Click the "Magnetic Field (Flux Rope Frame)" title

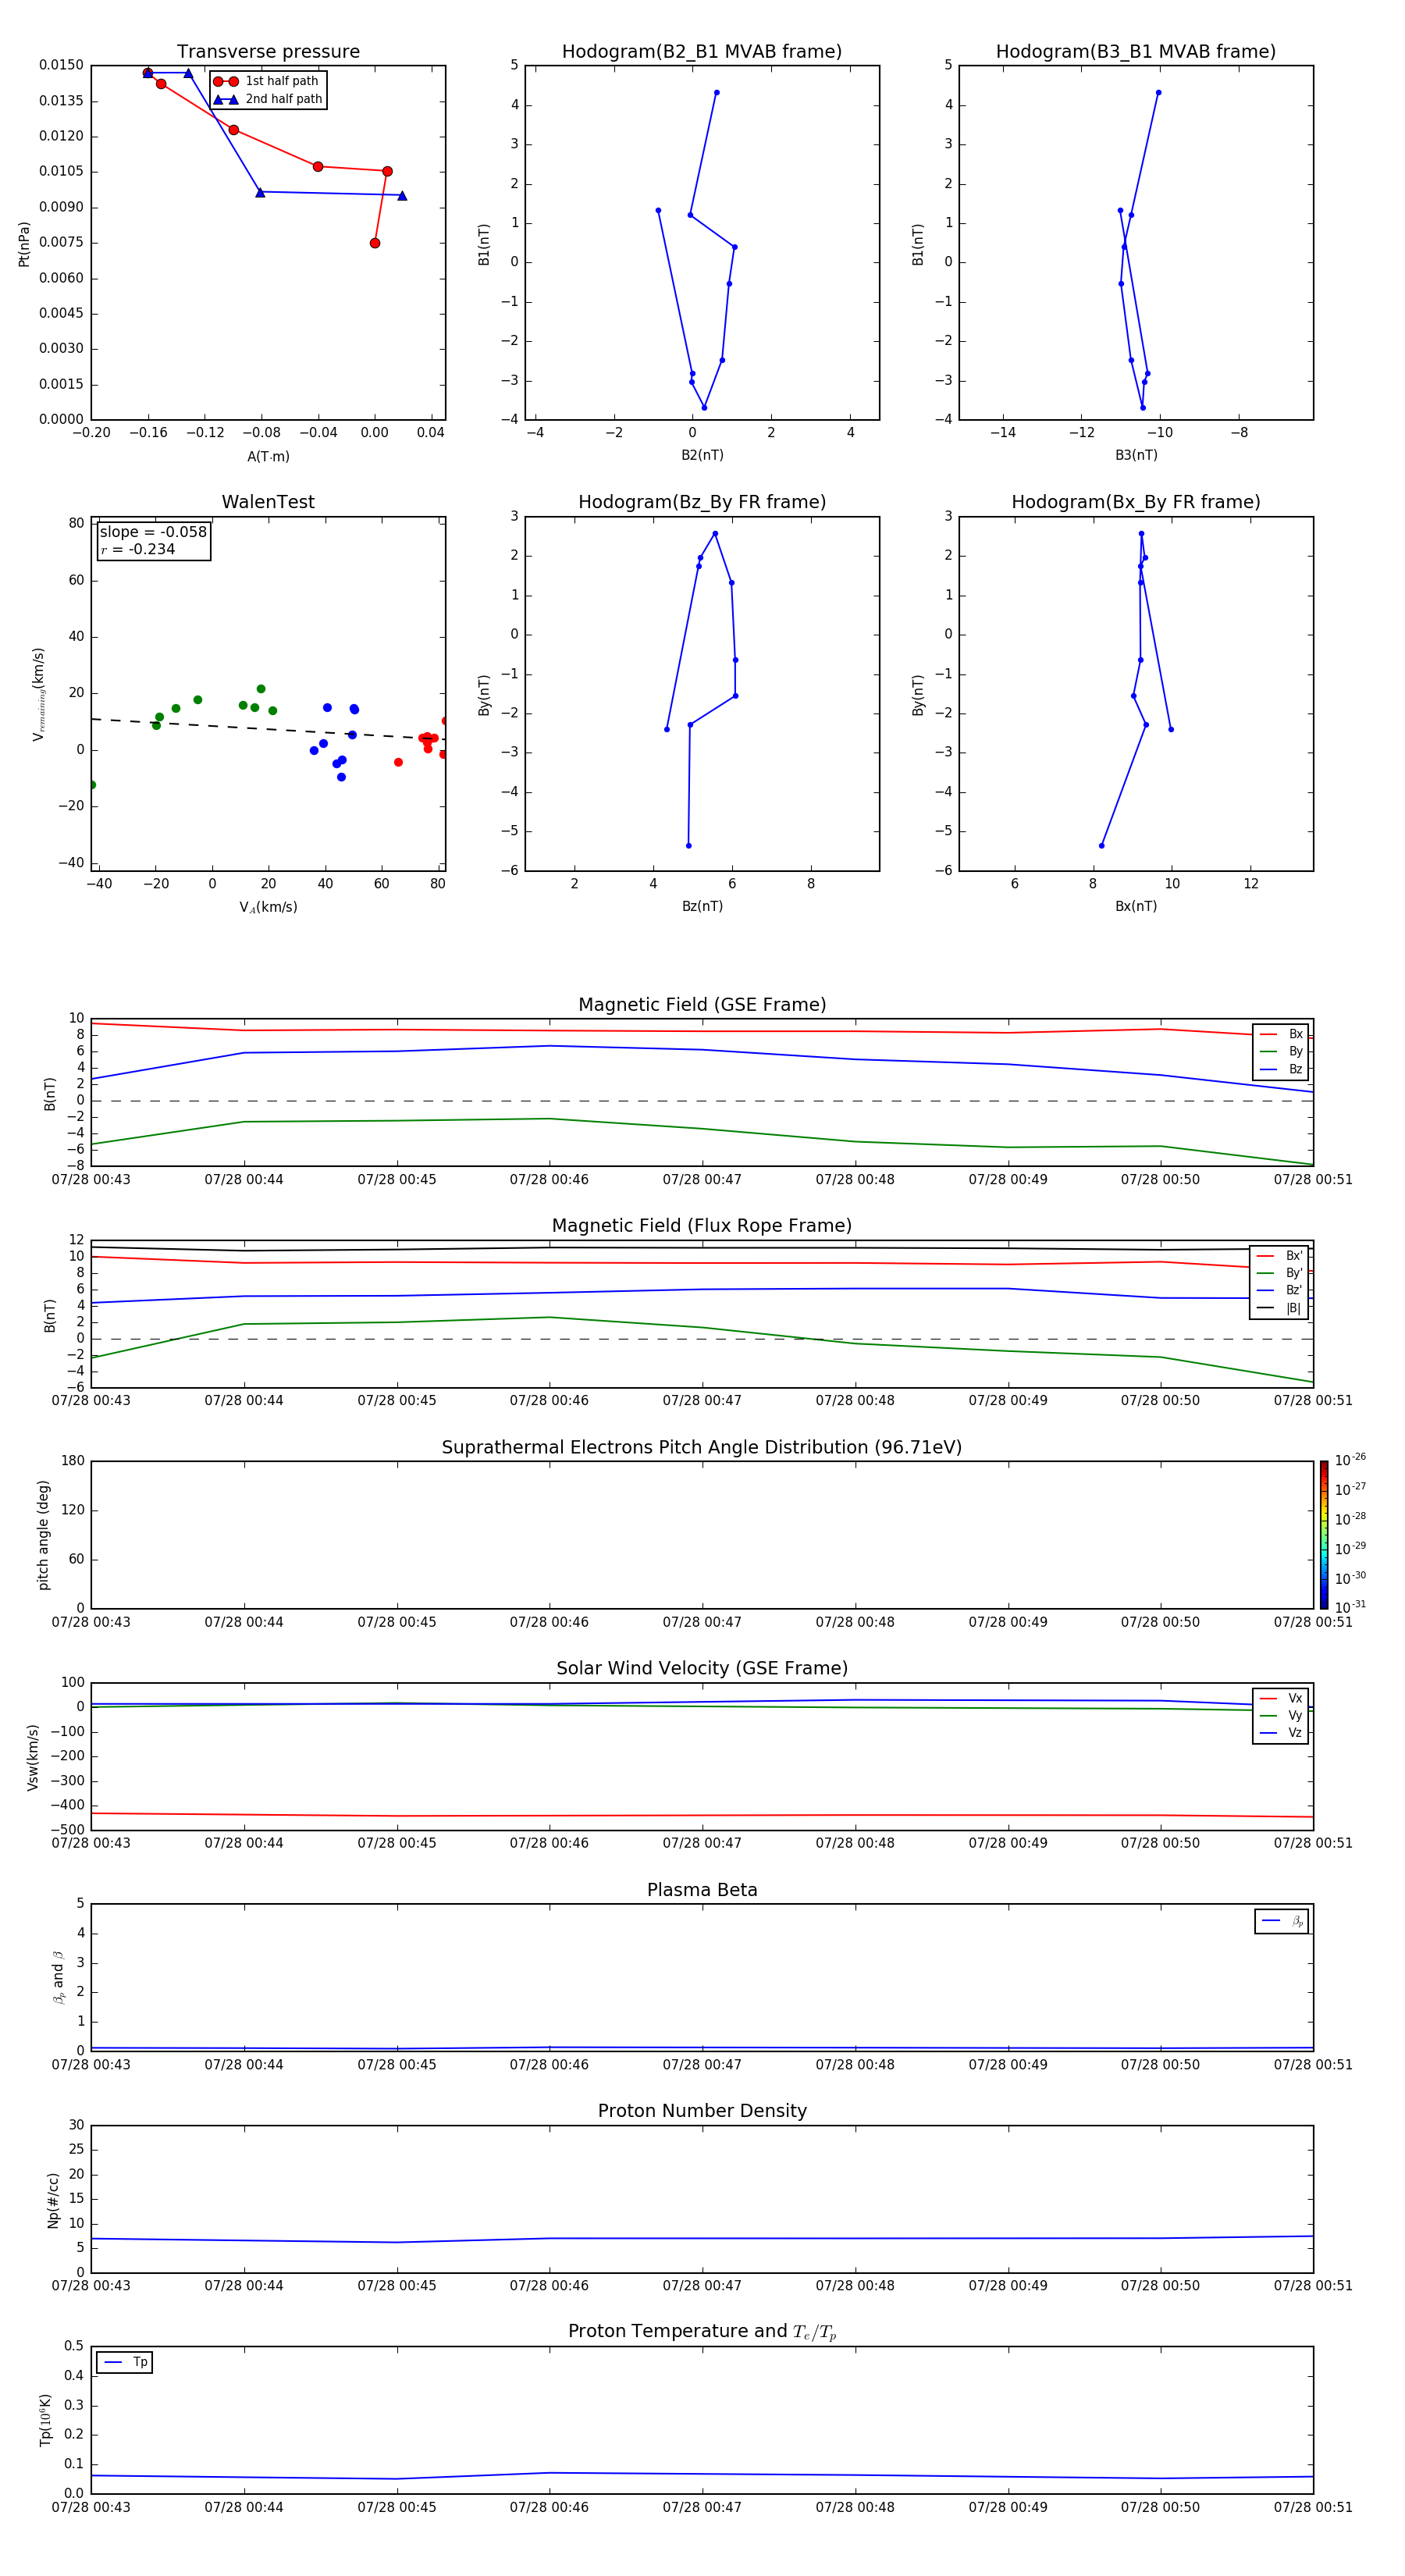coord(702,1226)
